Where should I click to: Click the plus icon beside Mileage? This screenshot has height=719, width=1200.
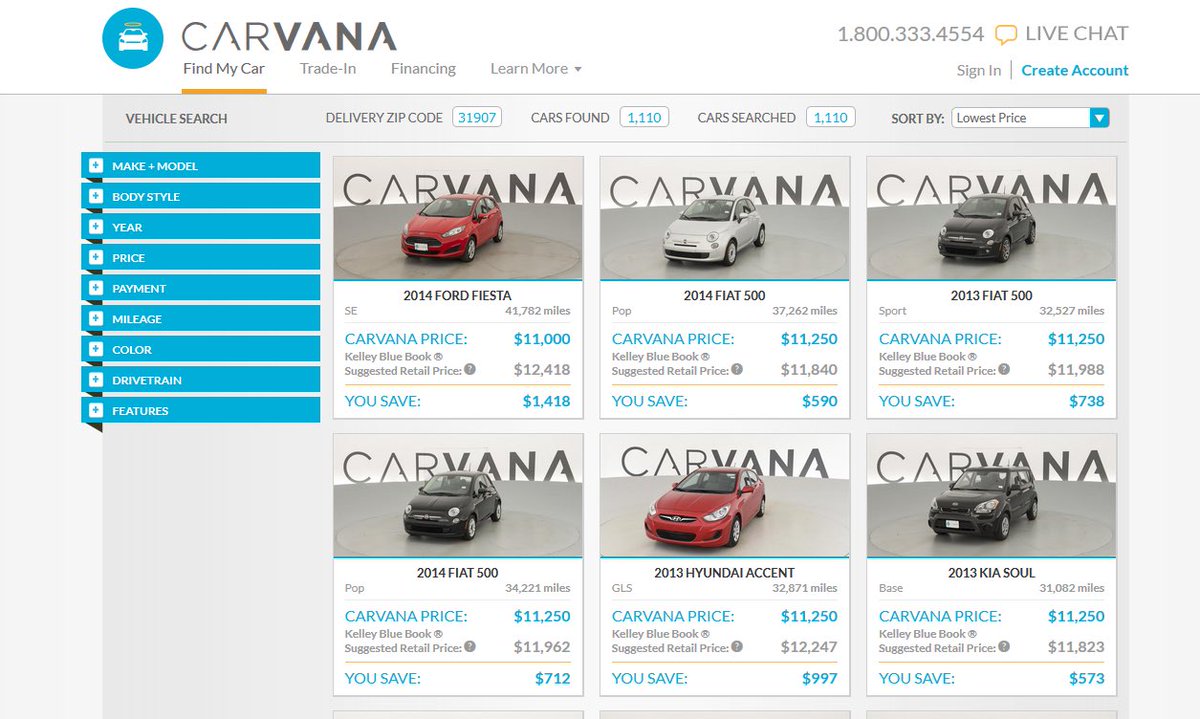[95, 319]
